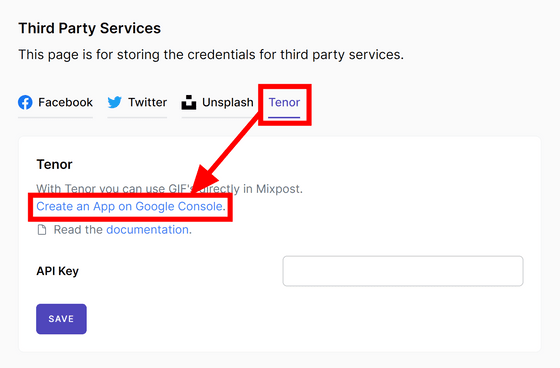Click the Twitter bird icon
The width and height of the screenshot is (560, 368).
(115, 103)
